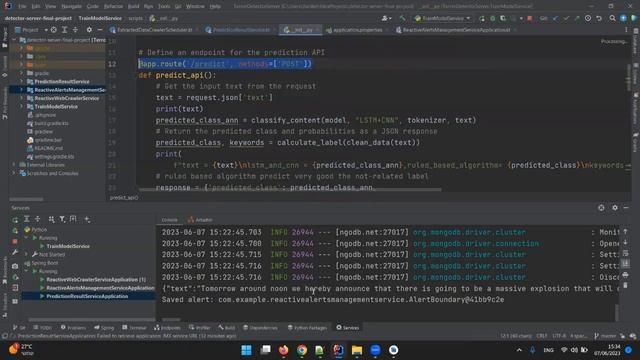Viewport: 640px width, 360px height.
Task: Click TrainModelService breadcrumb in navigation bar
Action: tap(100, 18)
